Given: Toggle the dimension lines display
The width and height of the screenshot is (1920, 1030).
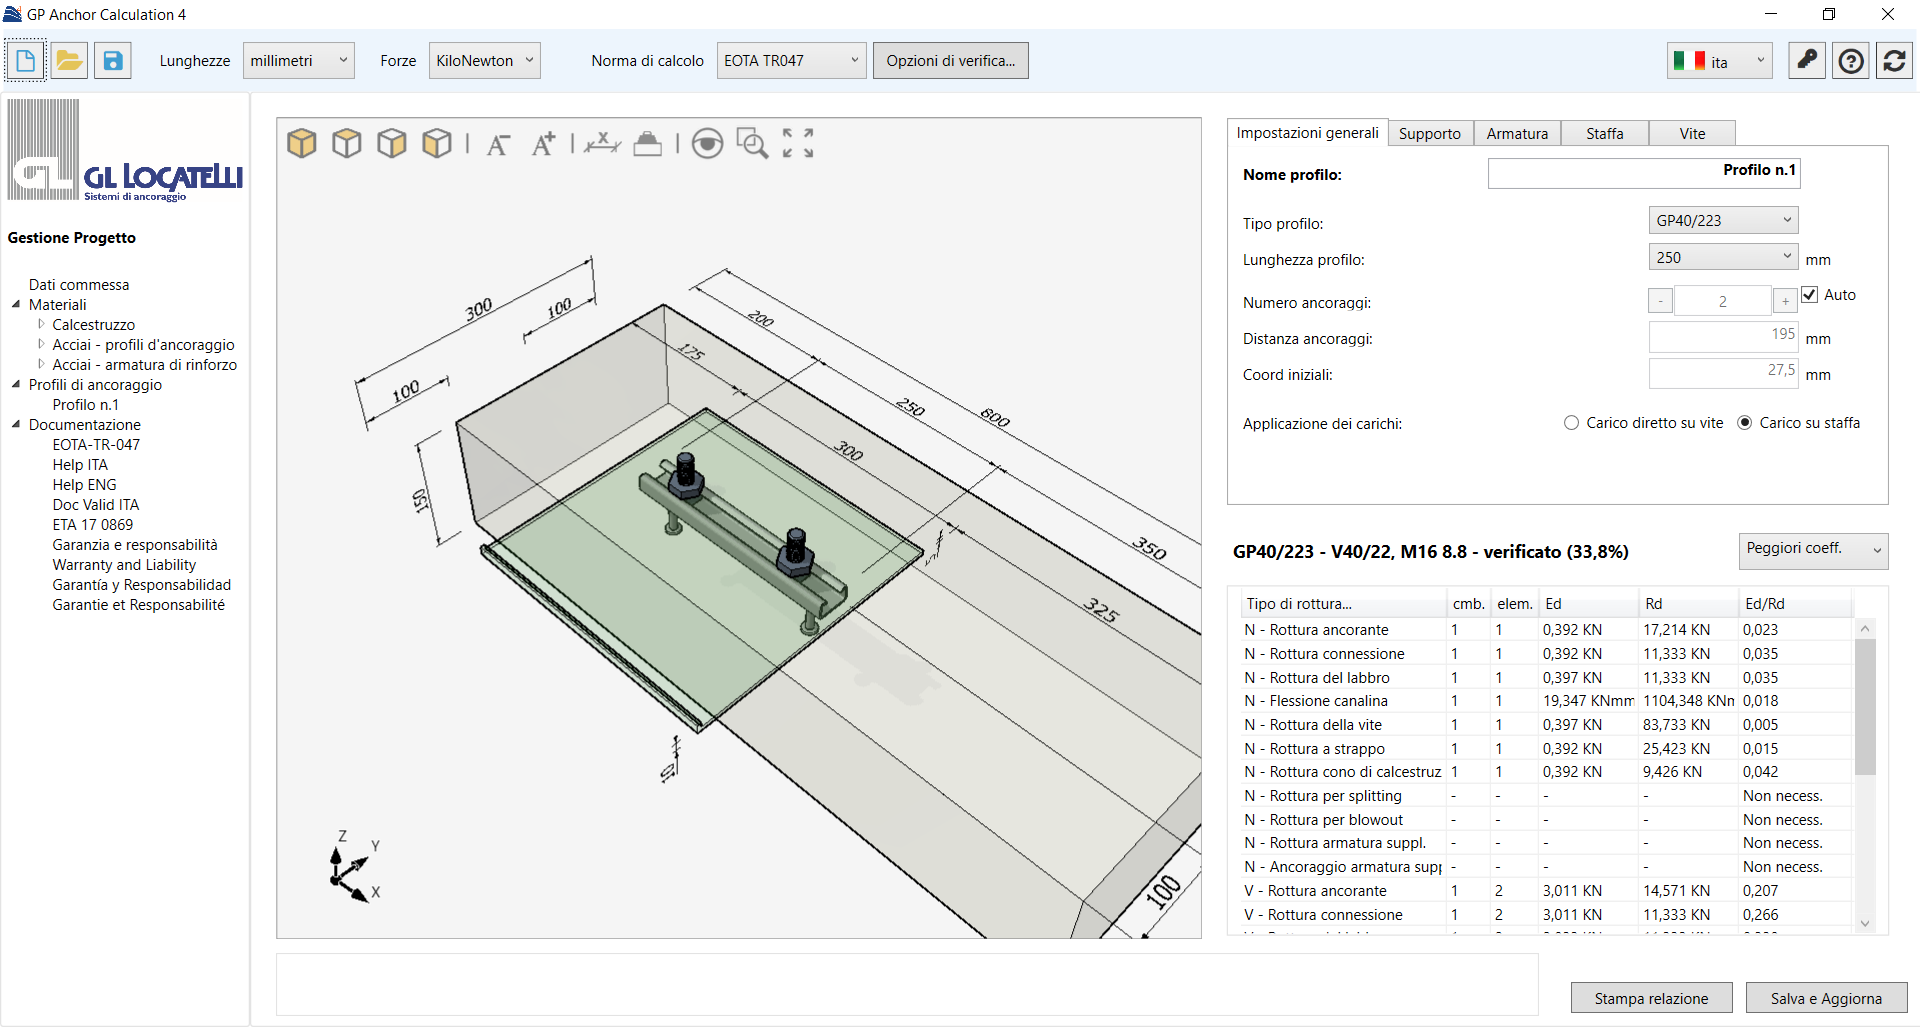Looking at the screenshot, I should [603, 144].
